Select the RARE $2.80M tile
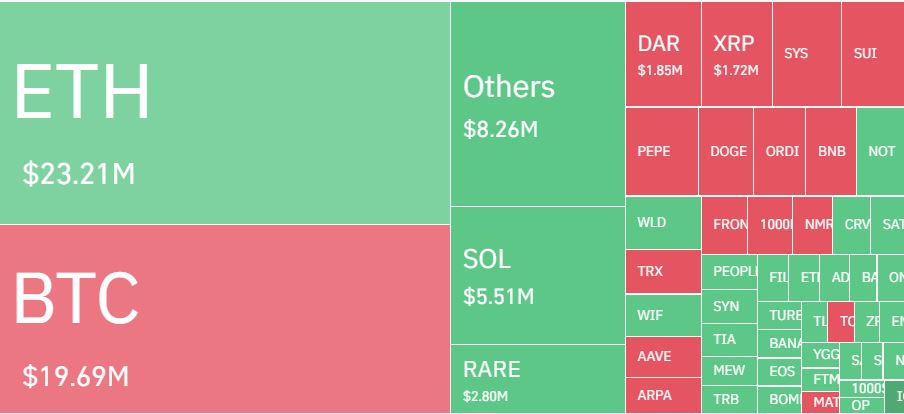The width and height of the screenshot is (904, 414). 537,378
